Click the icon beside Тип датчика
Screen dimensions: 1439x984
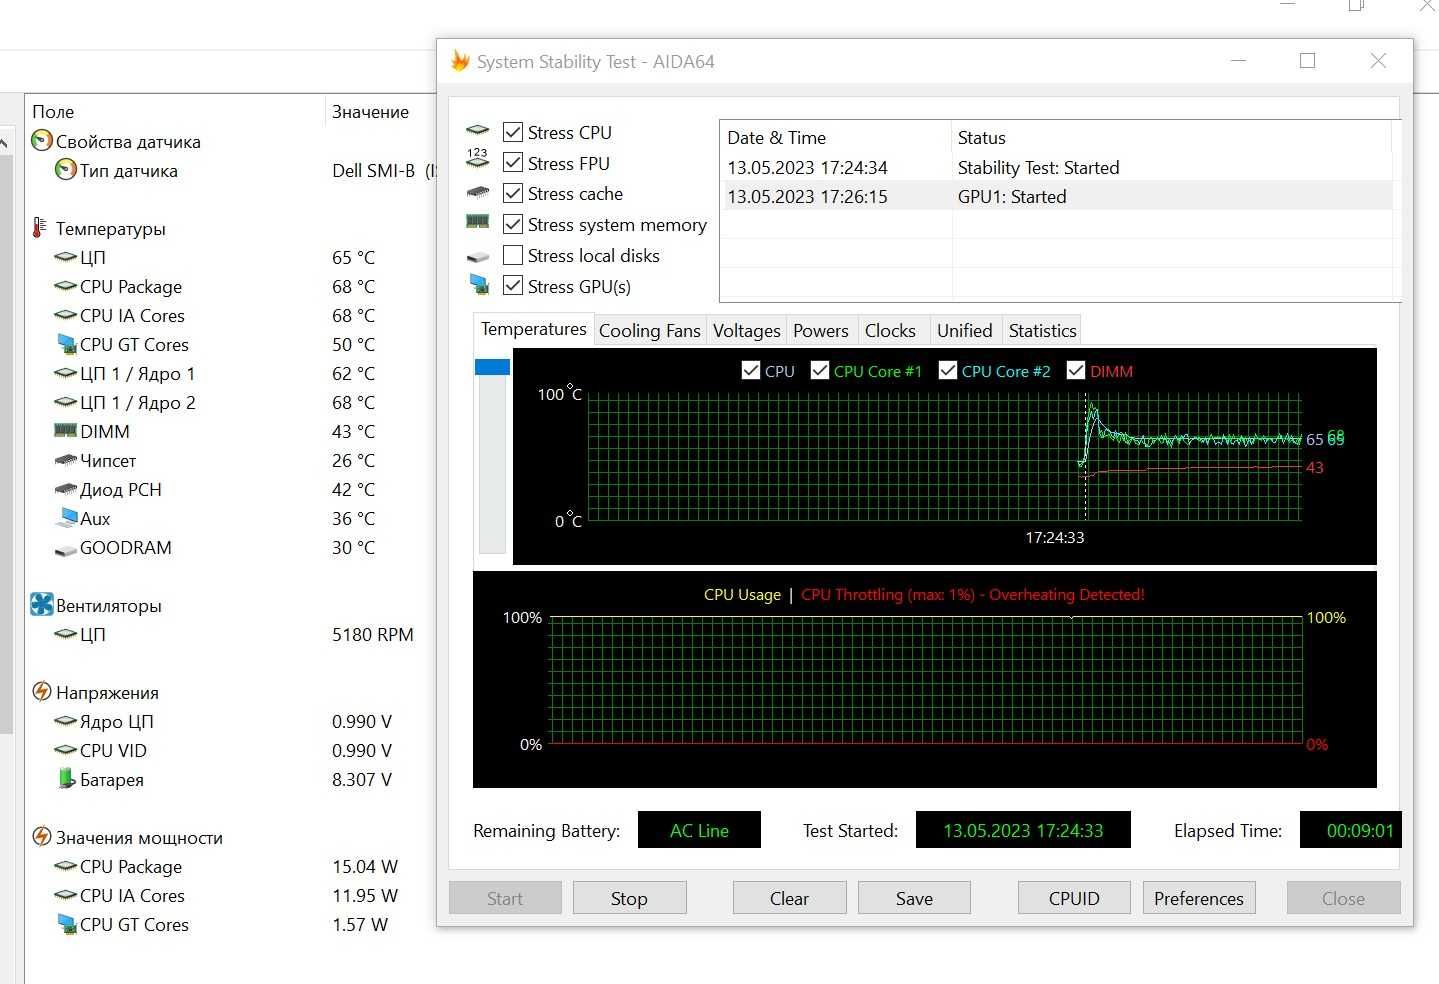tap(66, 170)
